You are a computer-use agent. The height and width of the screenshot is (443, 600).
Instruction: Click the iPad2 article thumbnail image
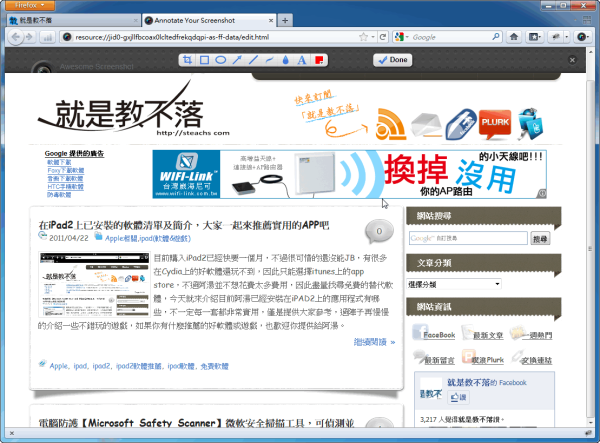[95, 284]
